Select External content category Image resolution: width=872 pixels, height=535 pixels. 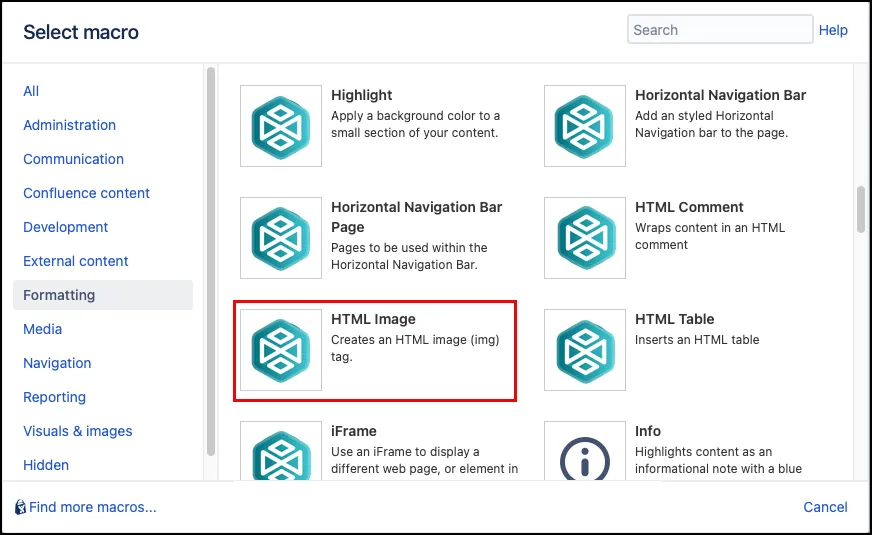76,261
